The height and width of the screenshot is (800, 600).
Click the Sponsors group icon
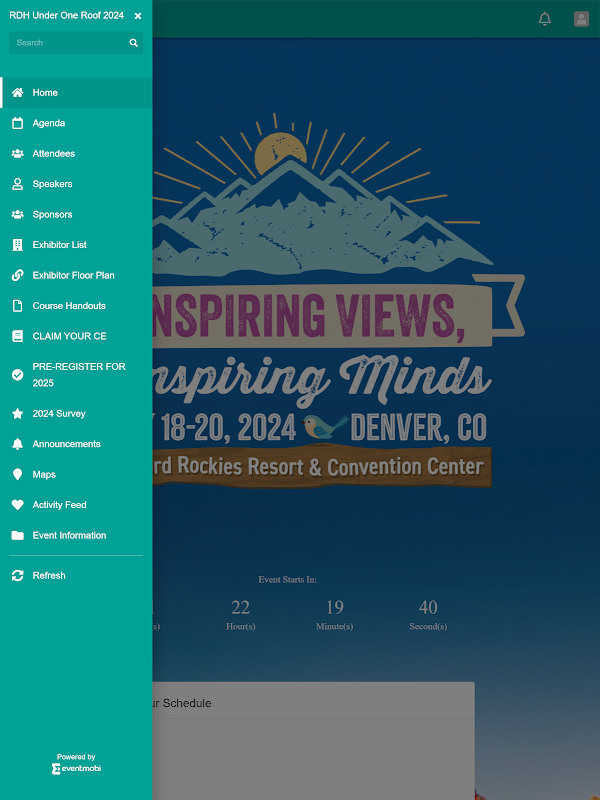point(17,214)
